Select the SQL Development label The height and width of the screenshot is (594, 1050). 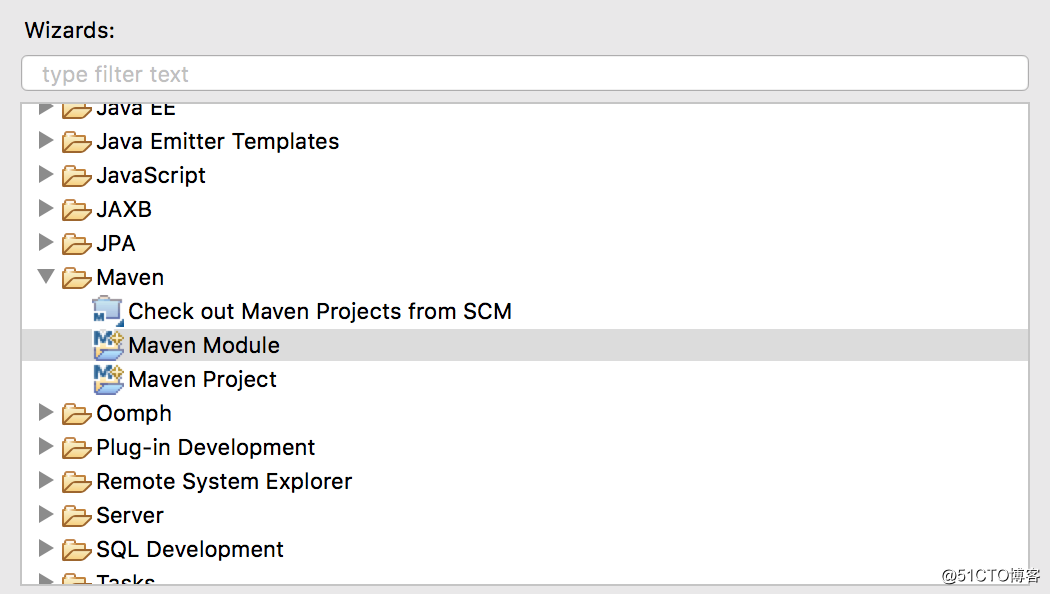pos(190,549)
